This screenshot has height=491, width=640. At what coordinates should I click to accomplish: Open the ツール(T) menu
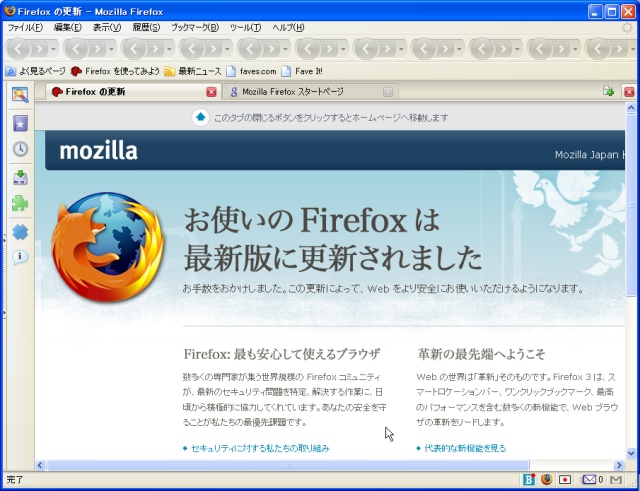245,27
